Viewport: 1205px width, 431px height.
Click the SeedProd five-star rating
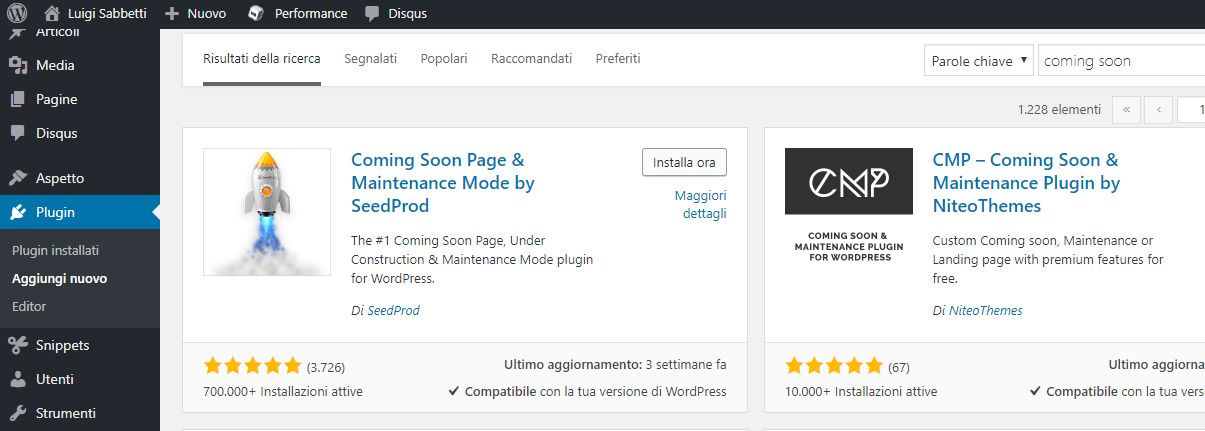(252, 366)
